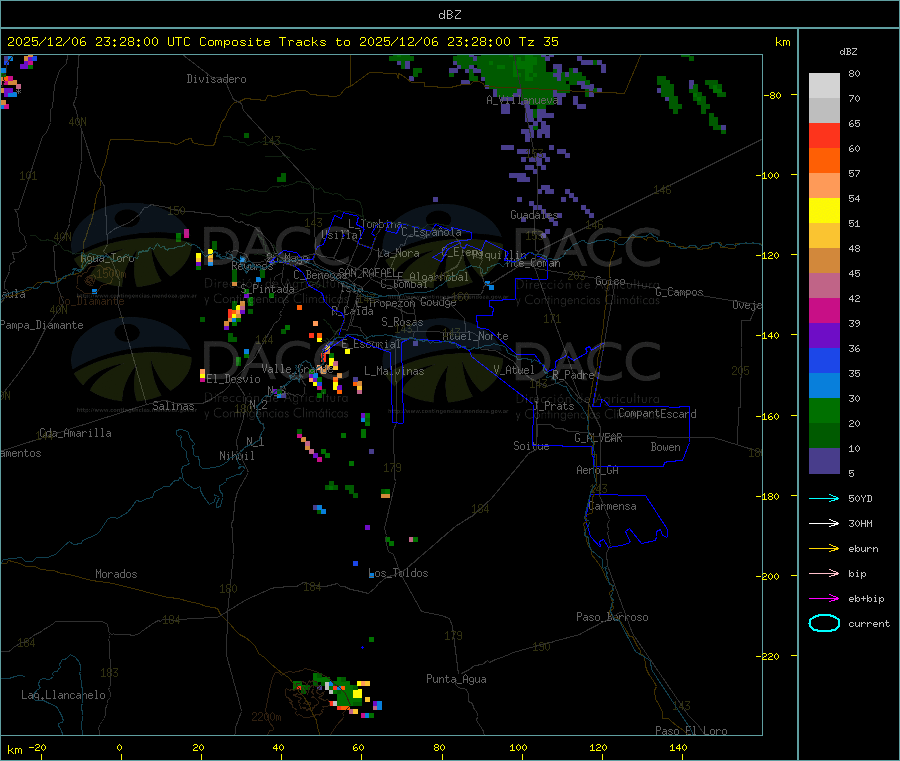
Task: Click the G_ALVEAR map label
Action: tap(598, 438)
